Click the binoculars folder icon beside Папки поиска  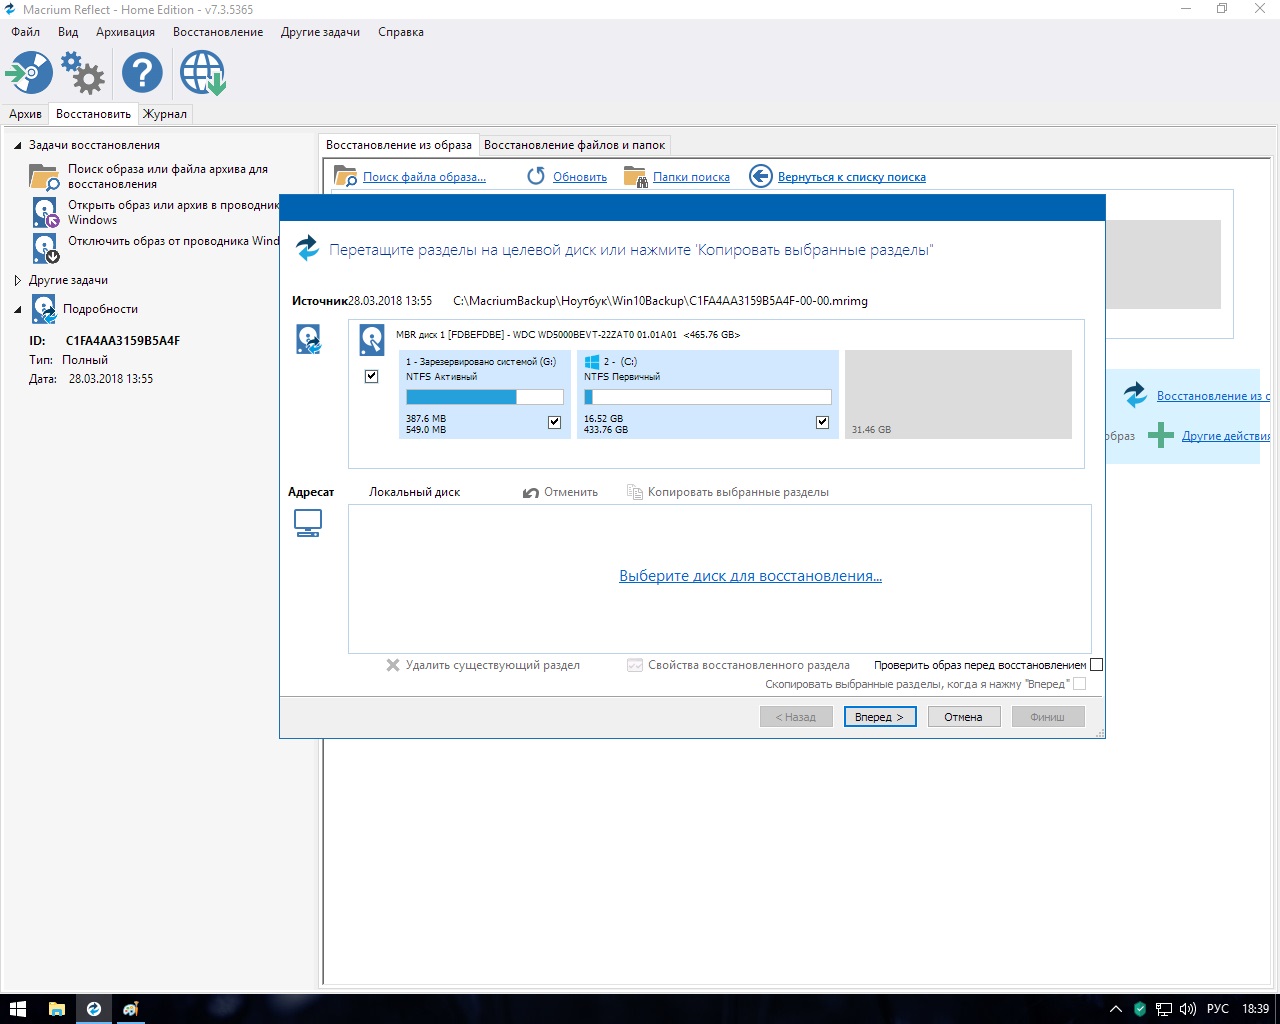(635, 177)
